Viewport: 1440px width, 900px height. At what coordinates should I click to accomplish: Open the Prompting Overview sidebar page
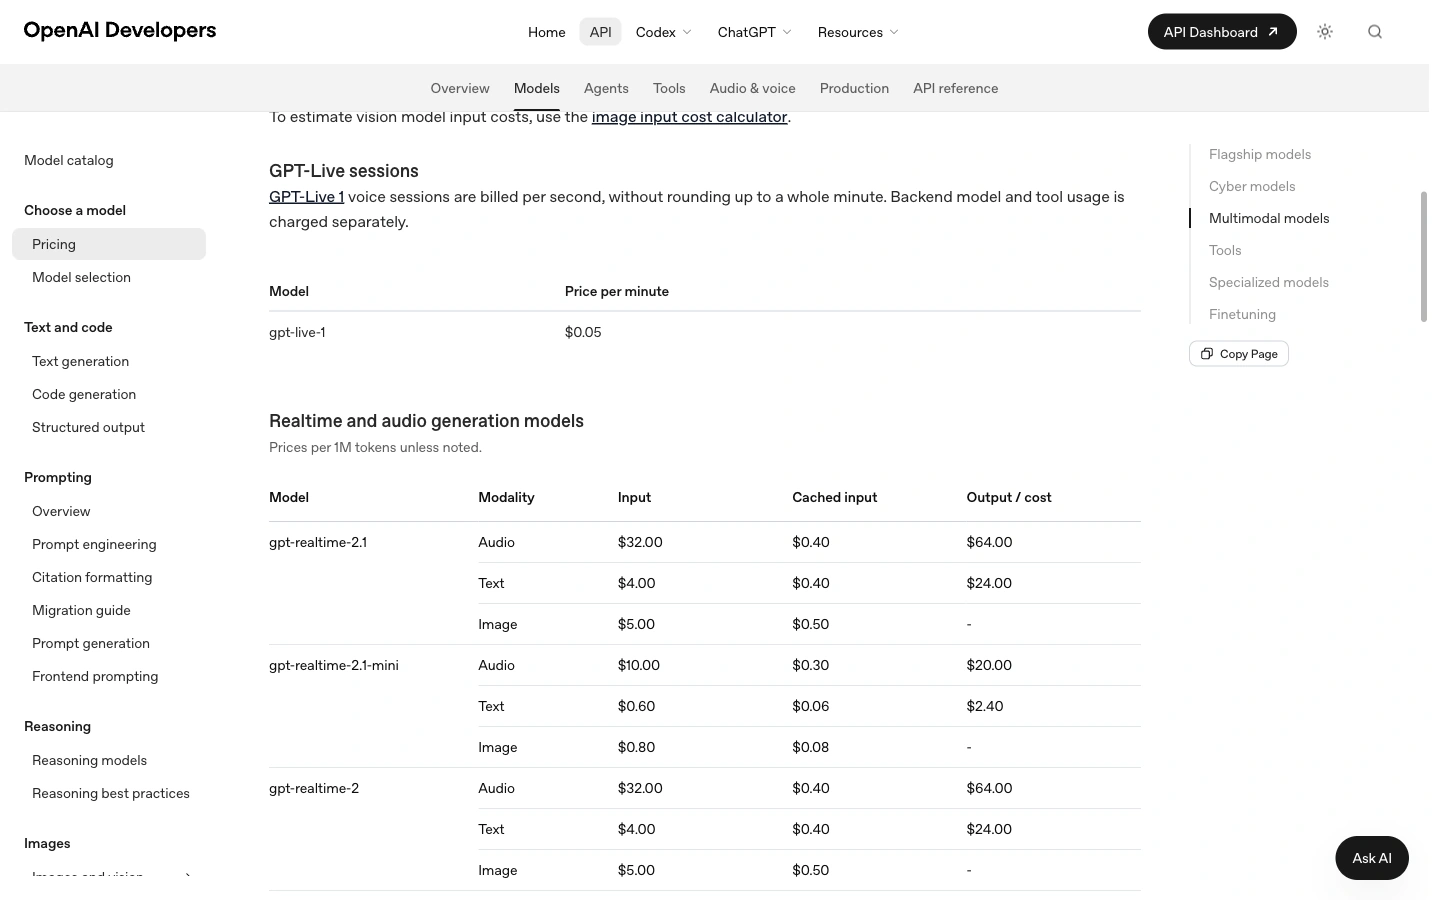(x=61, y=511)
